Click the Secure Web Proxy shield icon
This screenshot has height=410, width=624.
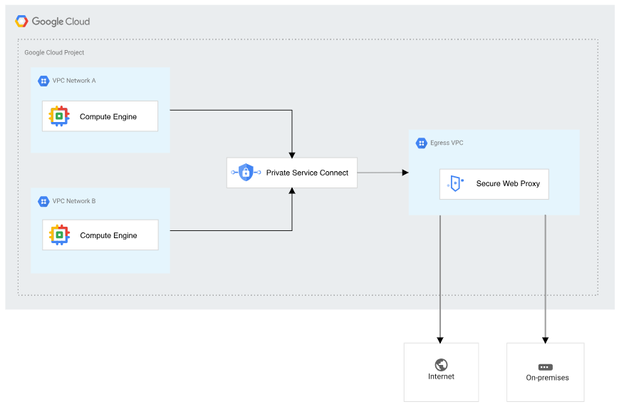point(456,184)
